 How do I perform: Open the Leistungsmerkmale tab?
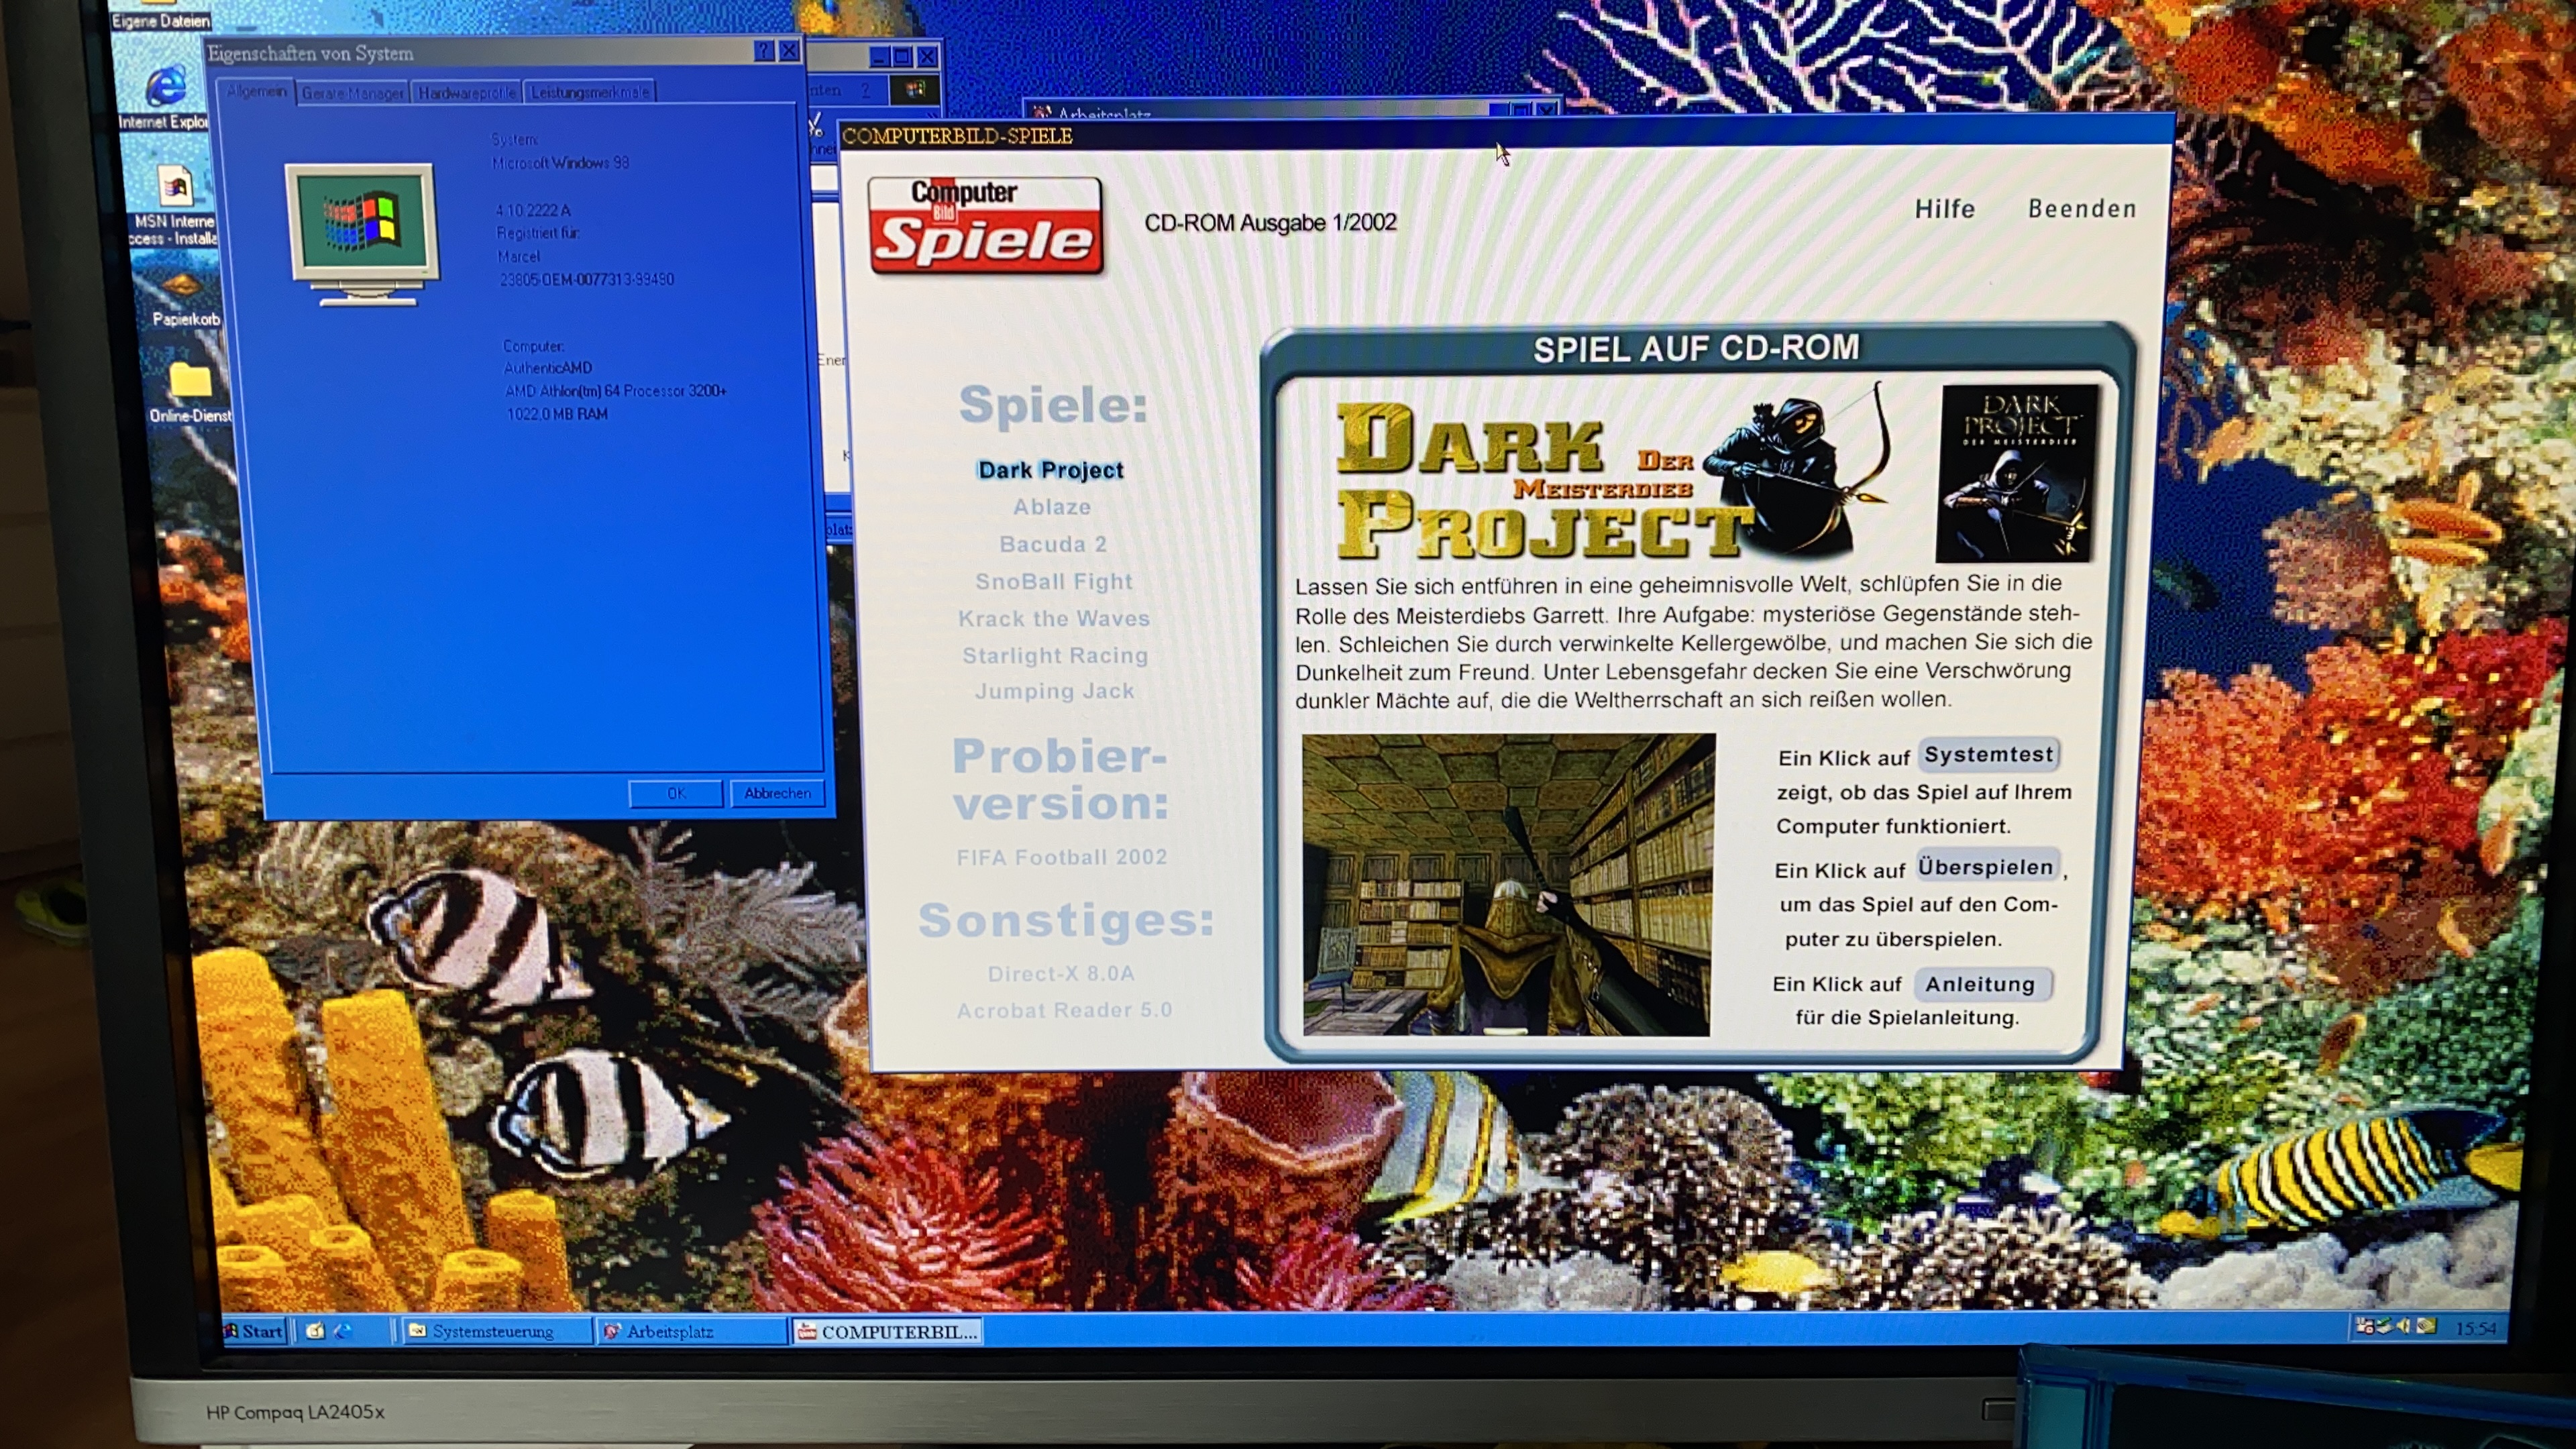click(589, 93)
